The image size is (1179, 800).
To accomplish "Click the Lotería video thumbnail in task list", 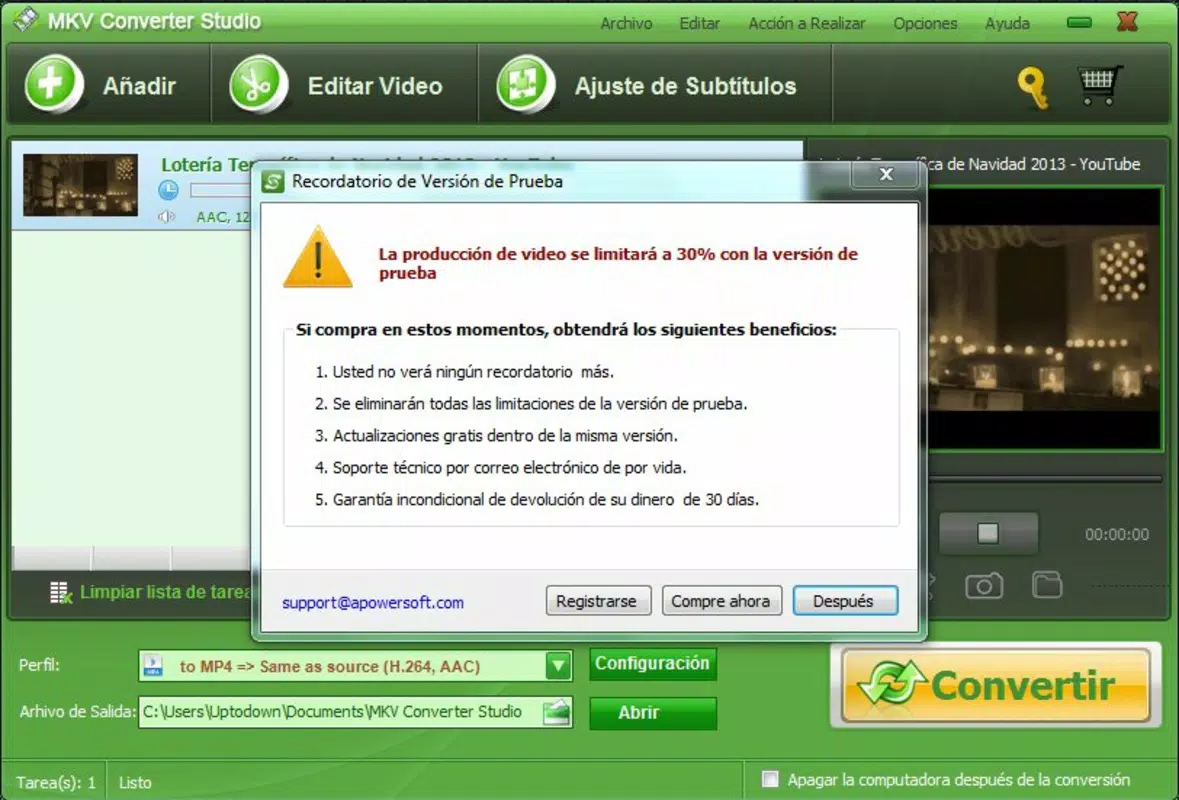I will click(x=80, y=185).
